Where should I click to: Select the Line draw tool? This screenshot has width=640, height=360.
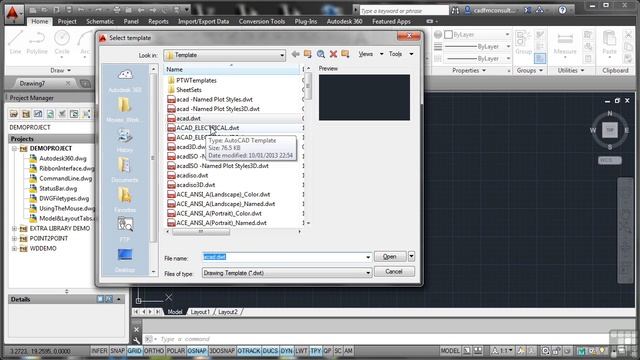click(x=15, y=42)
